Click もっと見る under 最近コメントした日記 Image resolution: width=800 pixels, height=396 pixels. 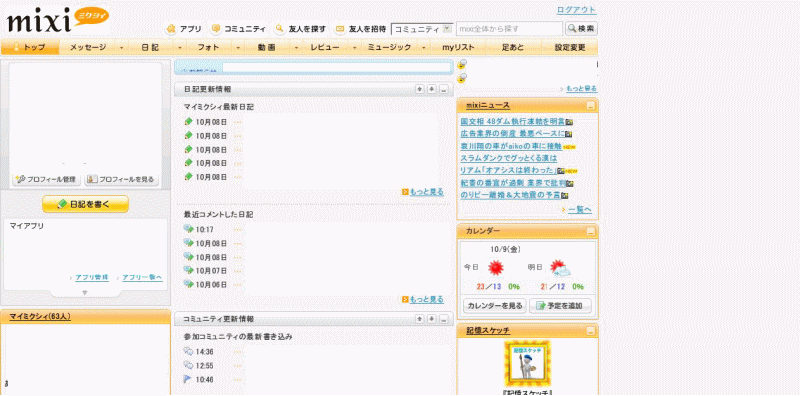[427, 300]
